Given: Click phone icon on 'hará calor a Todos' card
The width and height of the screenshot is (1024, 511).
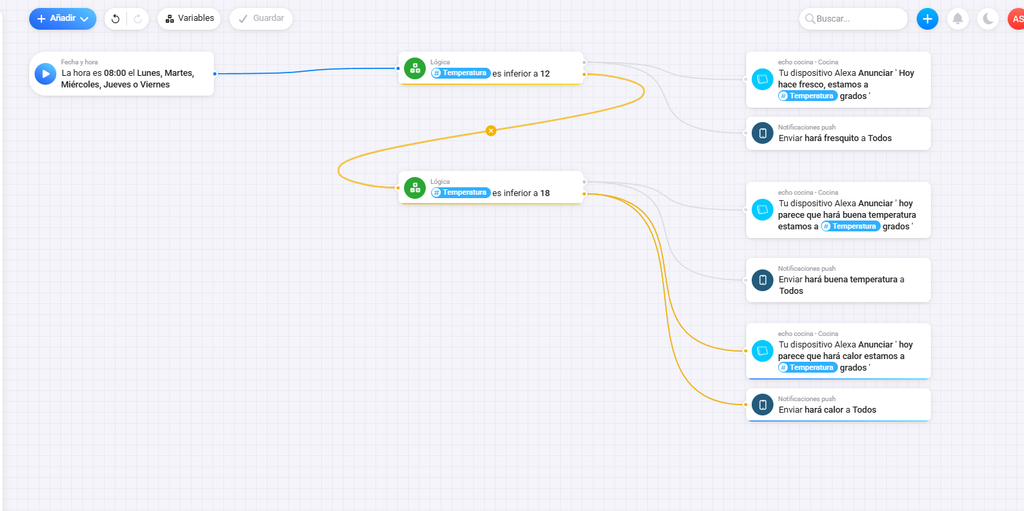Looking at the screenshot, I should [x=762, y=404].
